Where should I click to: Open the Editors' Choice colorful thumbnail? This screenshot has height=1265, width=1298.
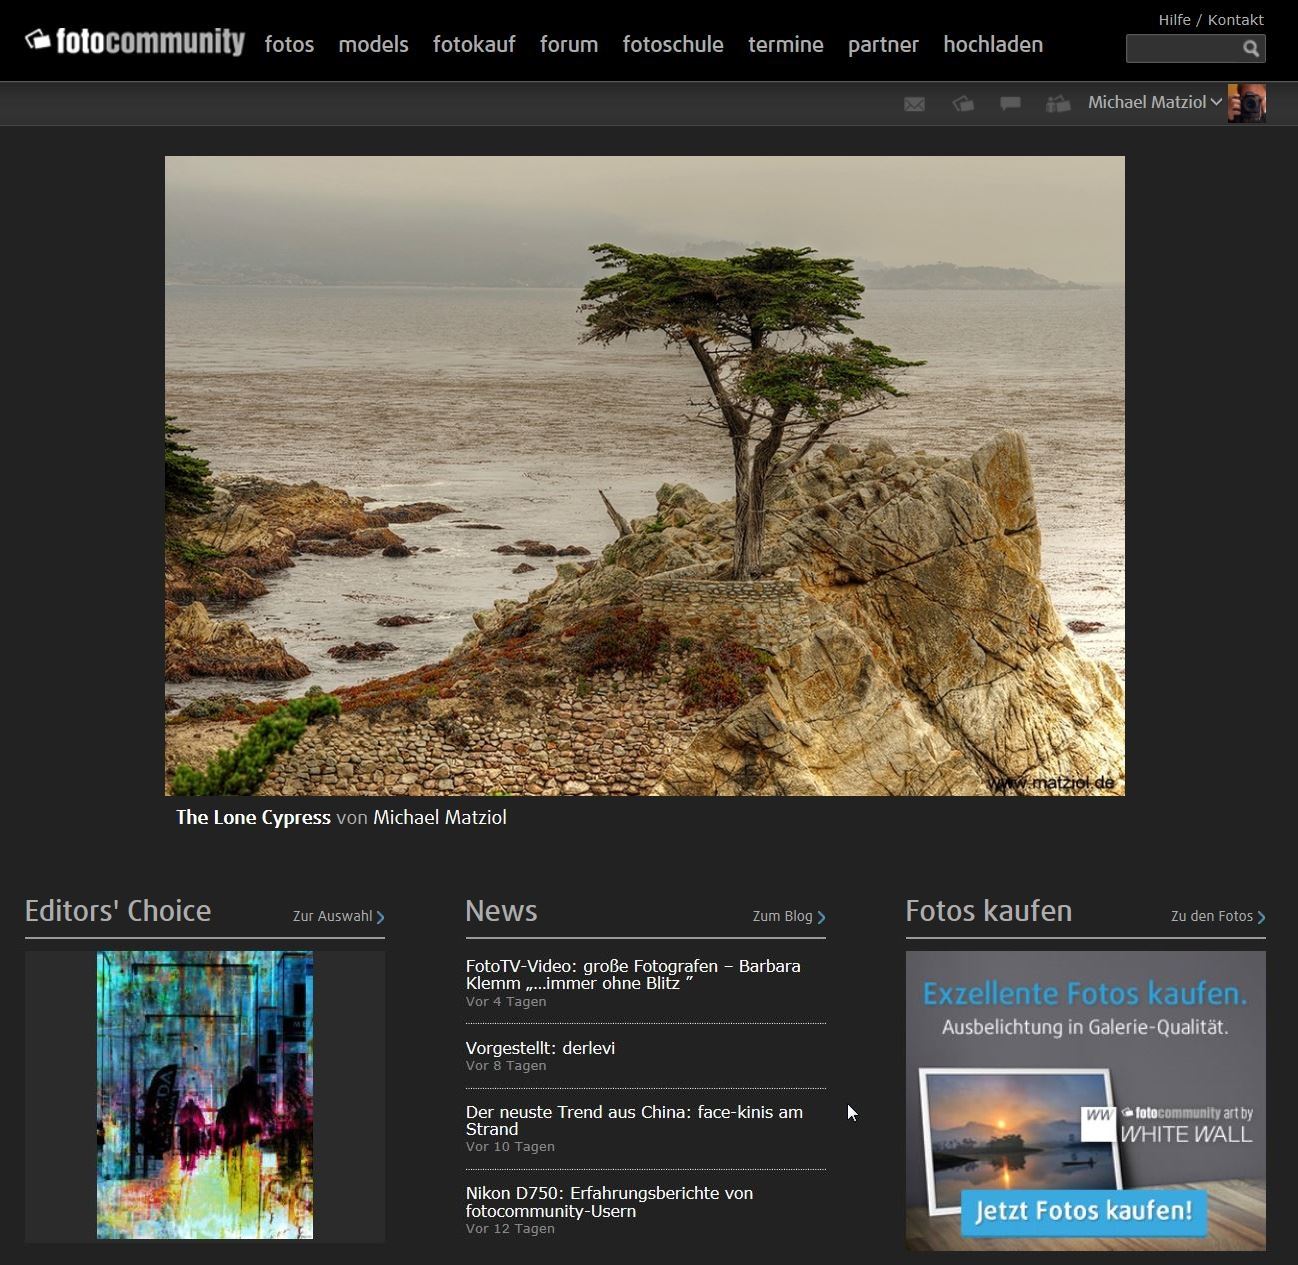pyautogui.click(x=205, y=1095)
